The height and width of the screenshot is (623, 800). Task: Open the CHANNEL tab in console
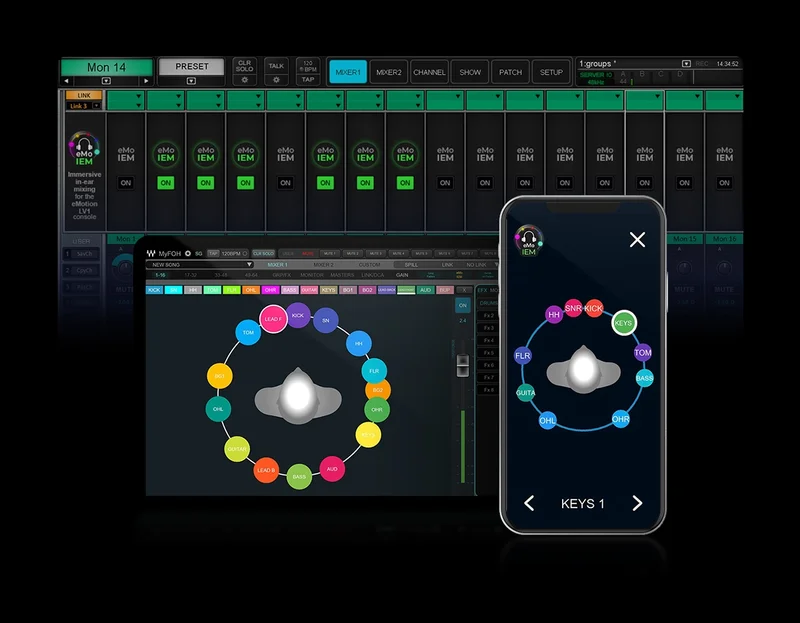[429, 72]
